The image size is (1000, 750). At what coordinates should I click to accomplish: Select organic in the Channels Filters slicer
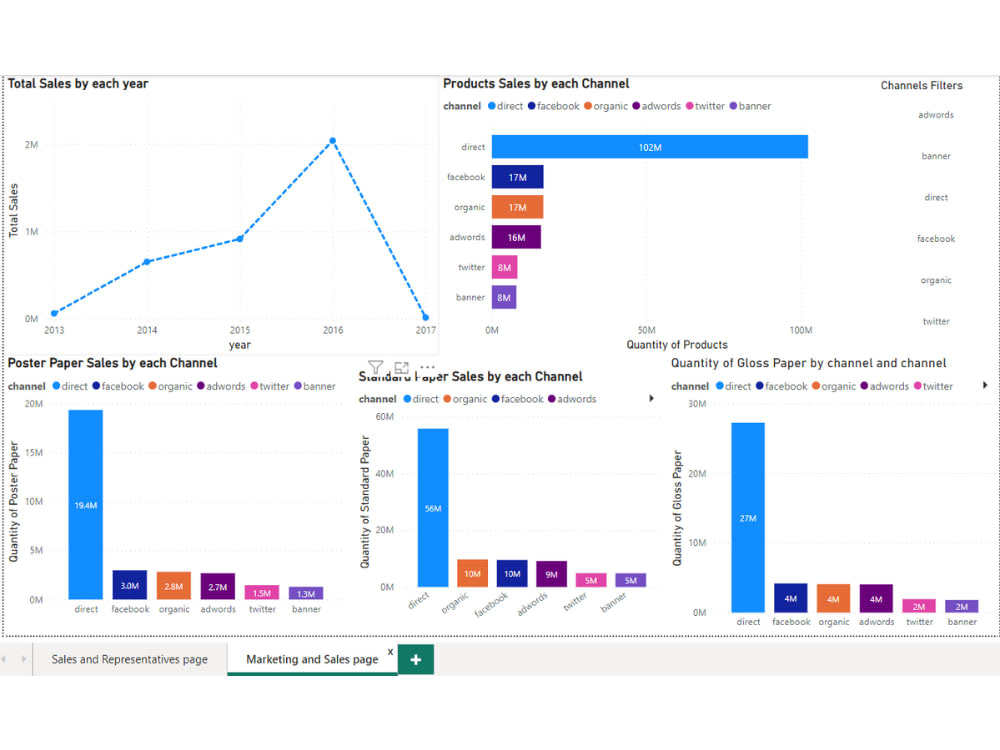[x=935, y=280]
